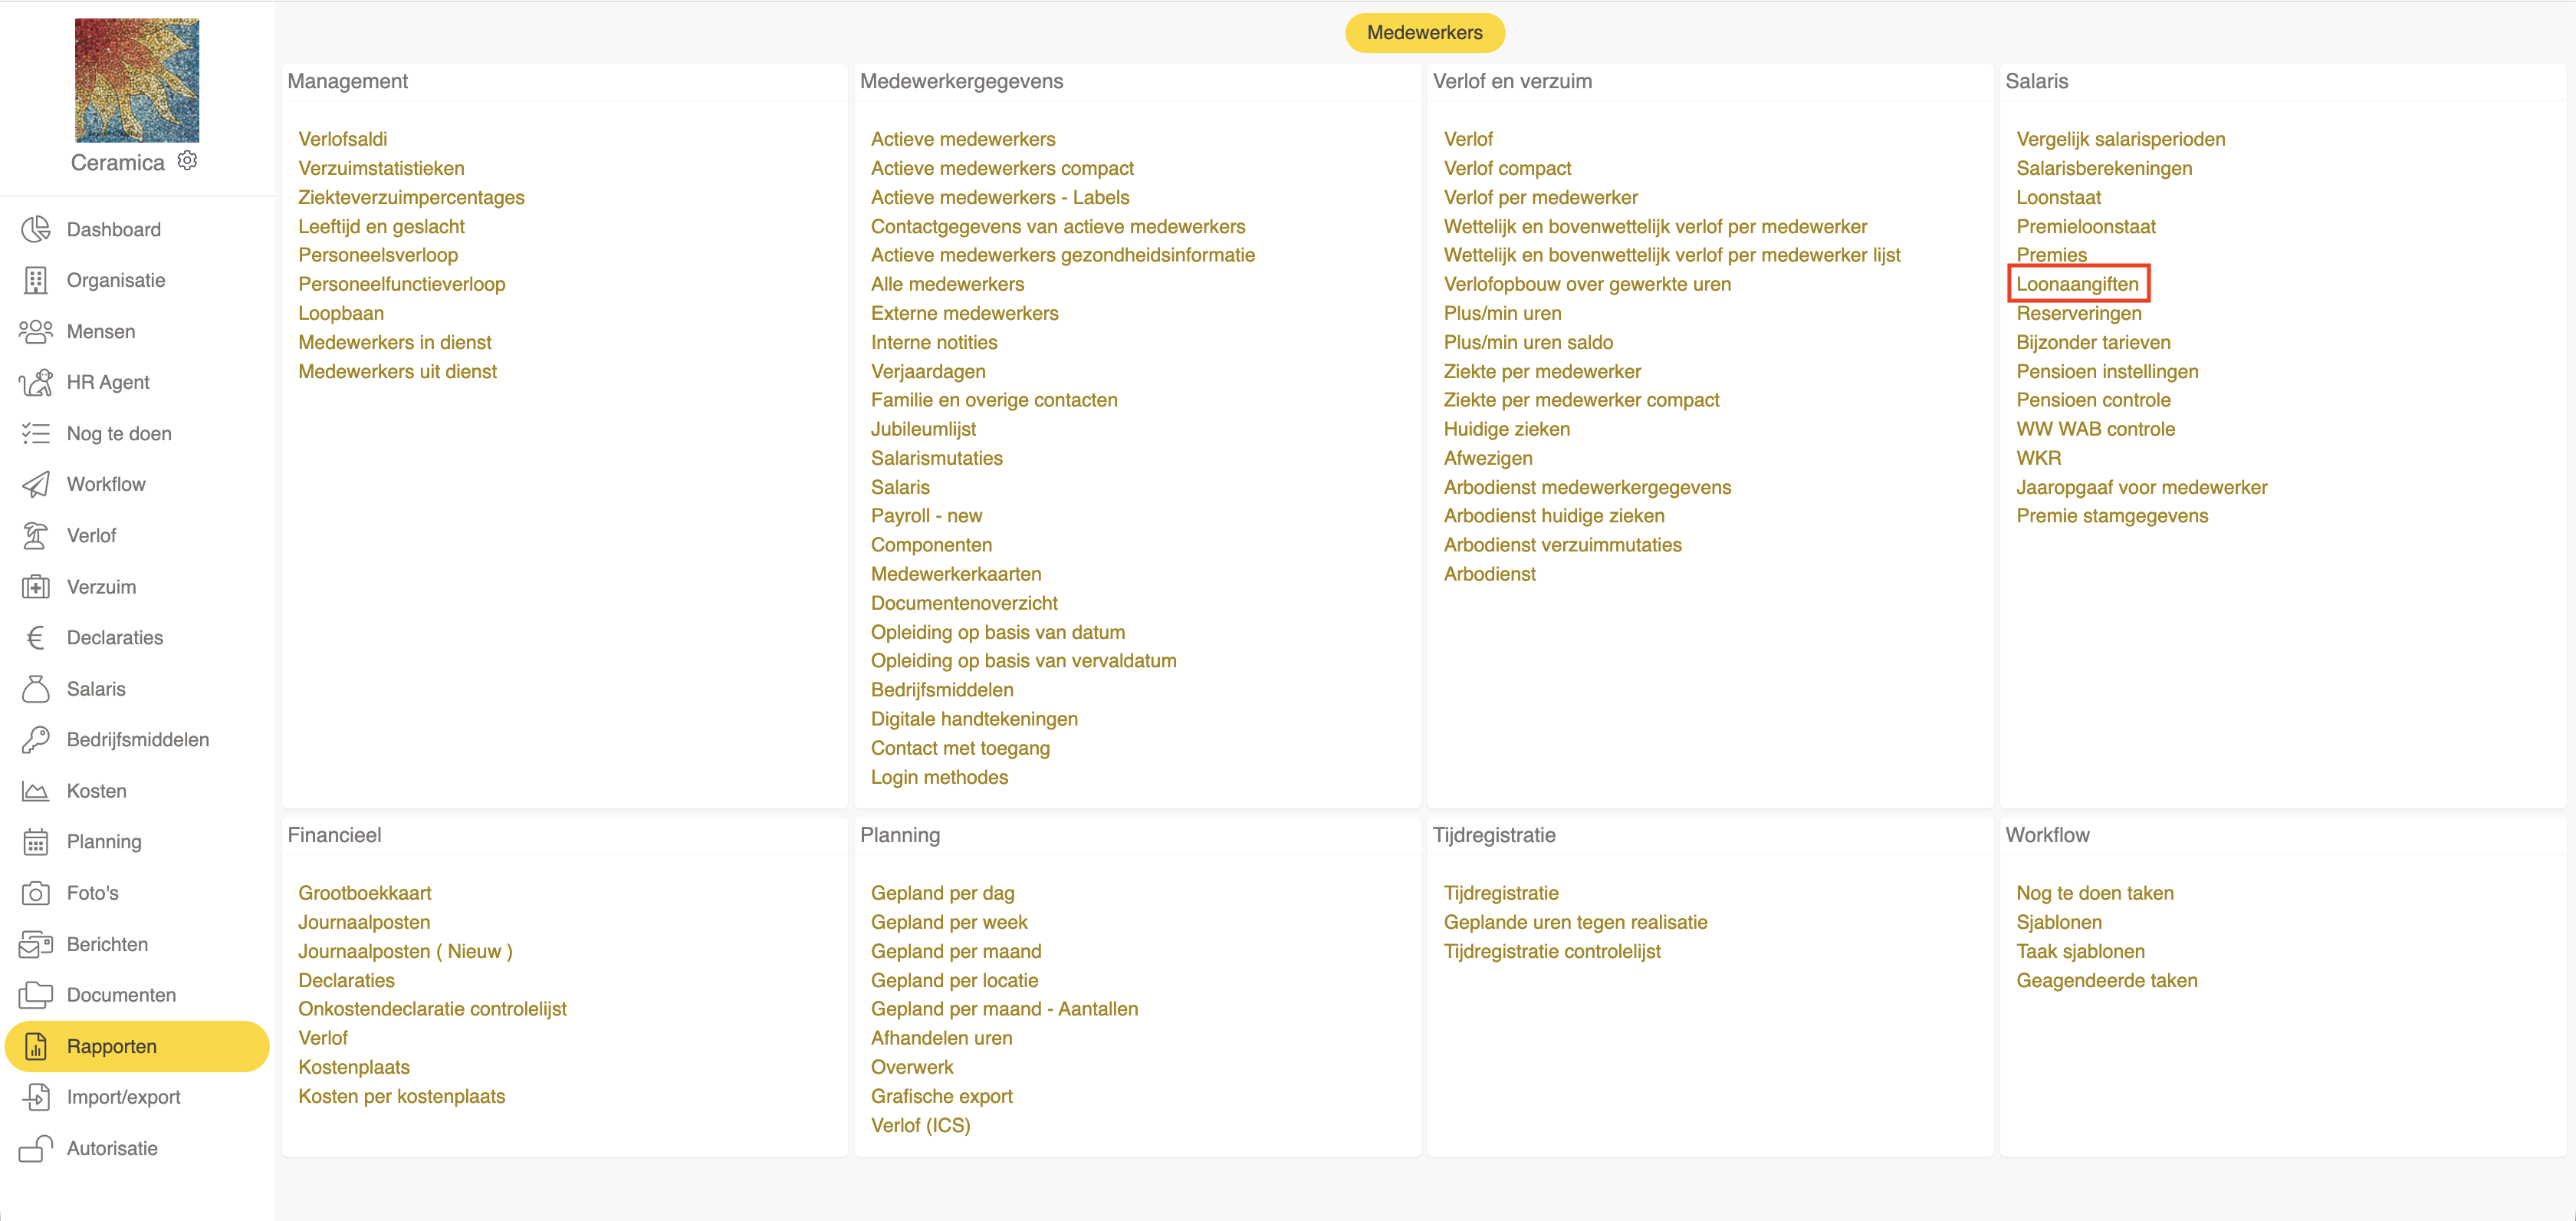Open the HR Agent sidebar icon
The height and width of the screenshot is (1221, 2576).
coord(36,382)
